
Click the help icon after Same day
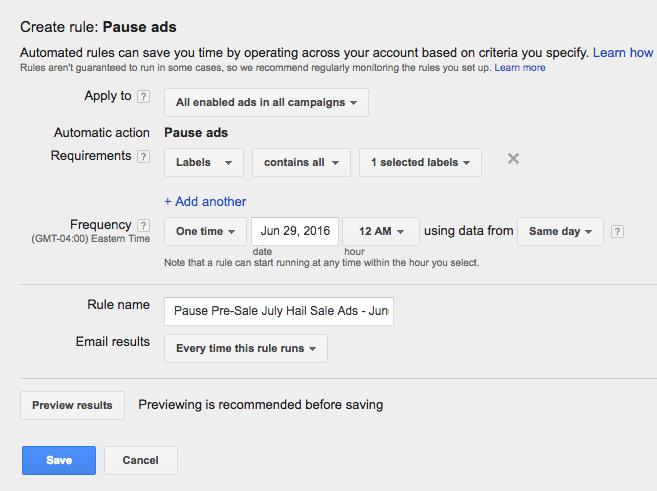[x=617, y=231]
